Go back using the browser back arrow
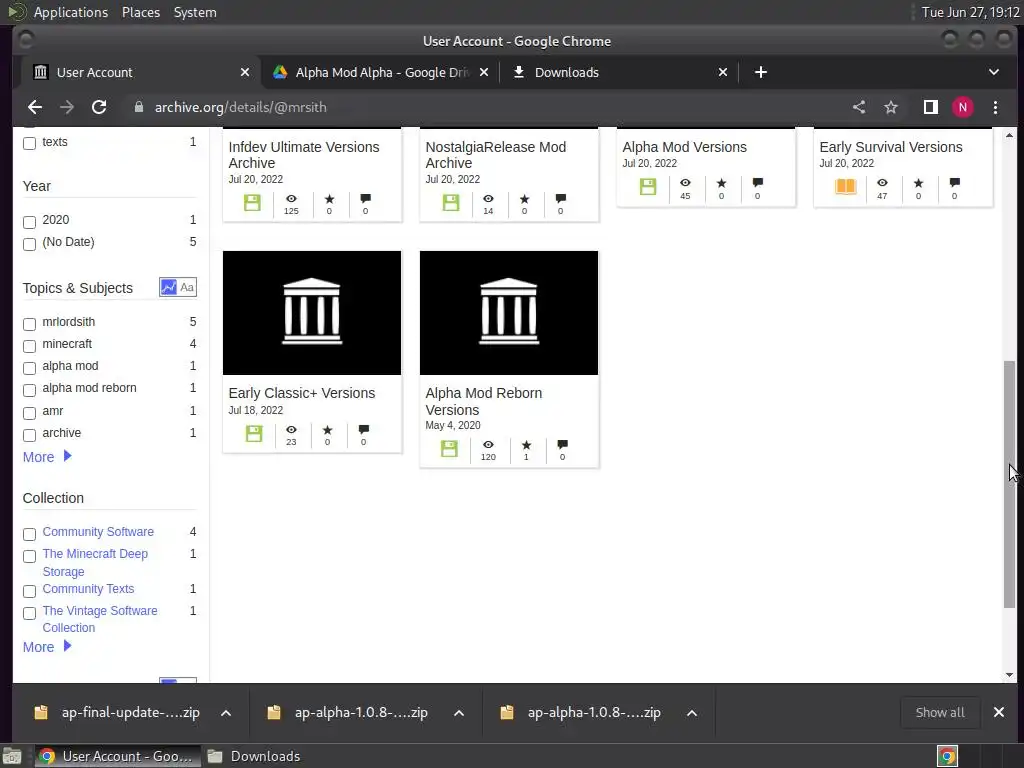This screenshot has width=1024, height=768. click(35, 107)
